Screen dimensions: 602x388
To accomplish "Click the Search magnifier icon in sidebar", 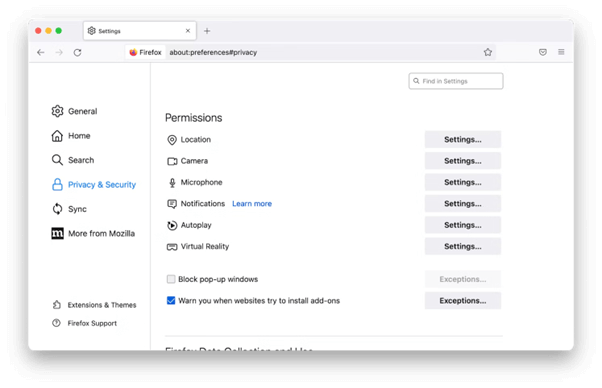I will tap(57, 160).
